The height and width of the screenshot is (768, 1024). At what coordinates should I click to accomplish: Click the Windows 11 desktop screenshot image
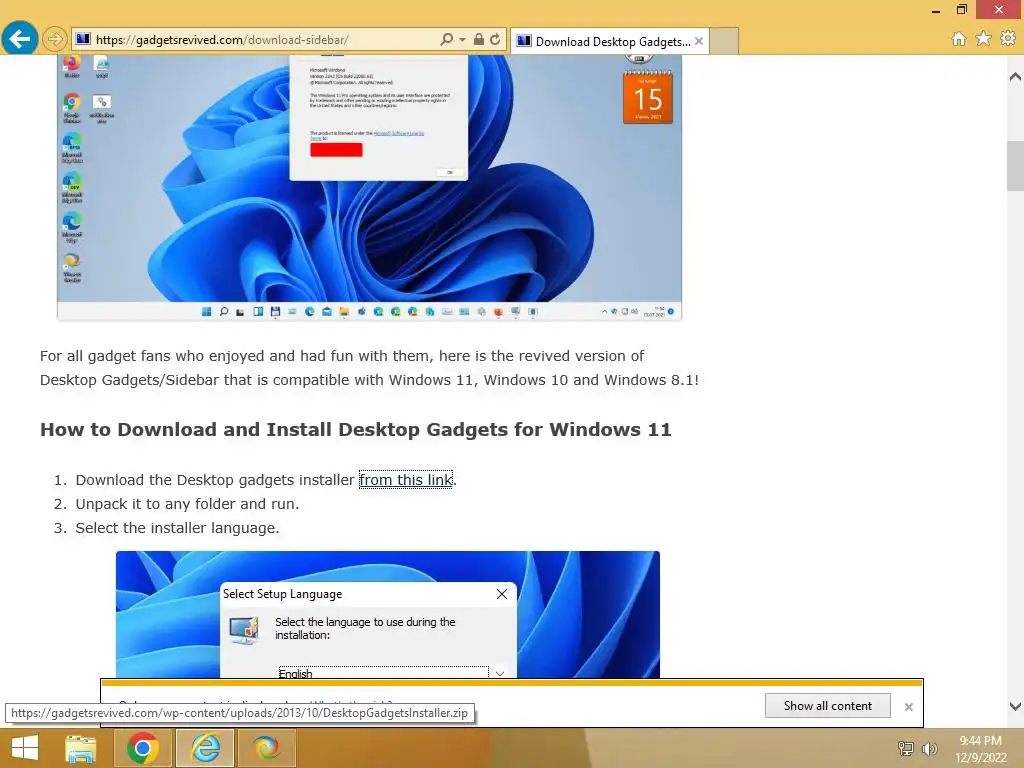click(370, 187)
